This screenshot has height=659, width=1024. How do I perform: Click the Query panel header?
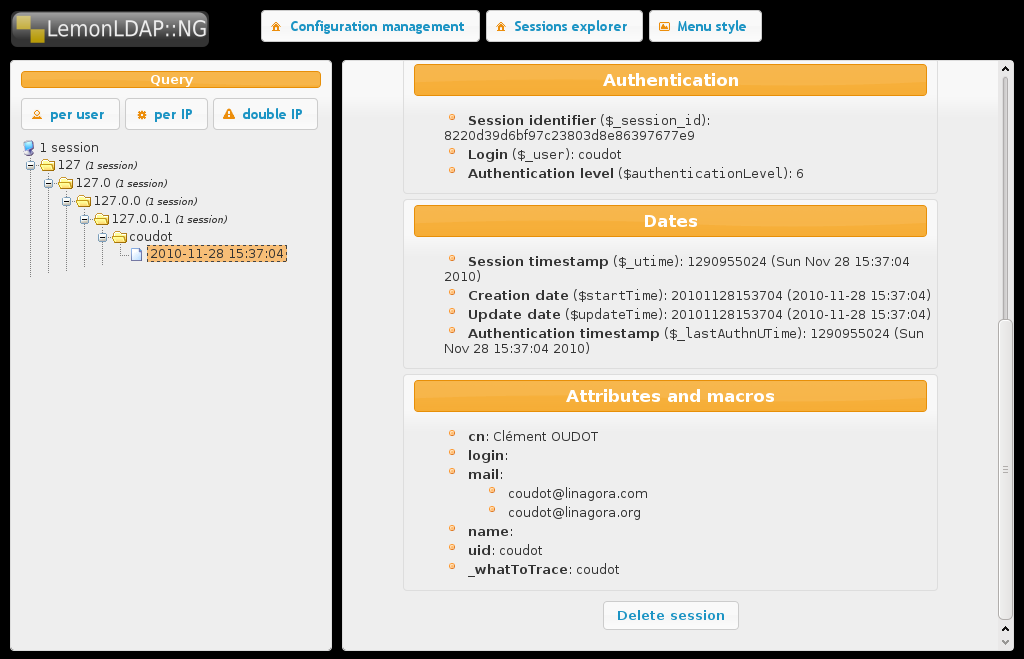point(171,79)
